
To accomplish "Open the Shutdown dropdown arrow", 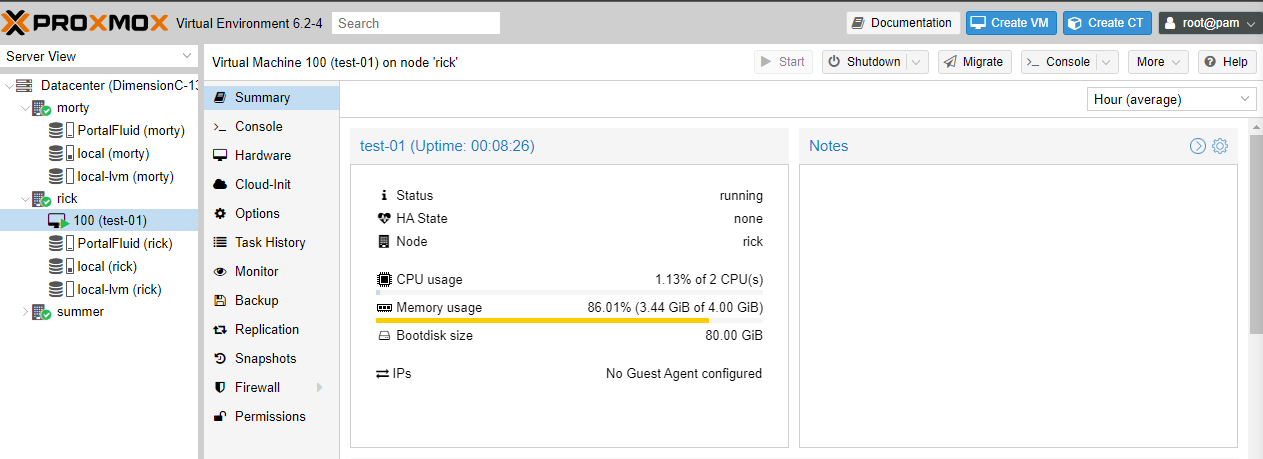I will coord(918,62).
